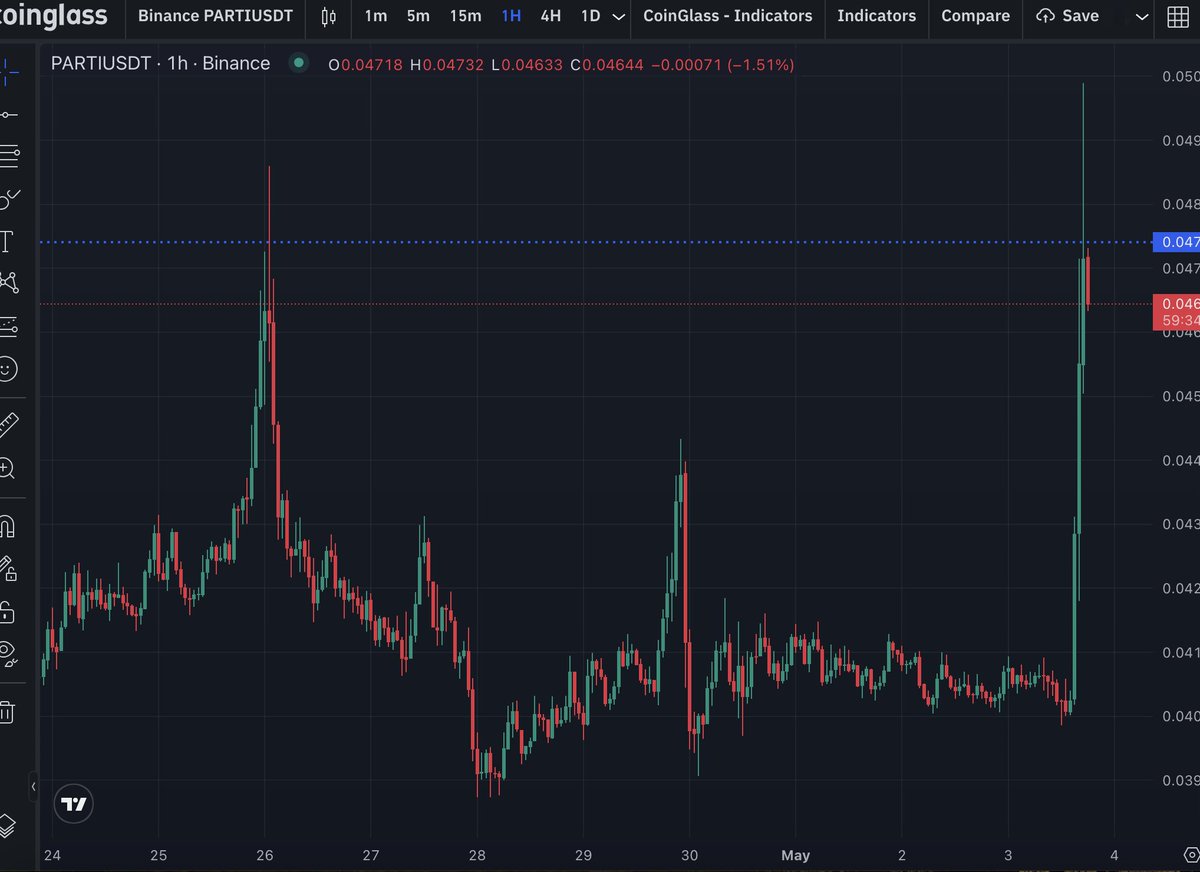This screenshot has height=872, width=1200.
Task: Switch to the 4H timeframe
Action: click(x=550, y=16)
